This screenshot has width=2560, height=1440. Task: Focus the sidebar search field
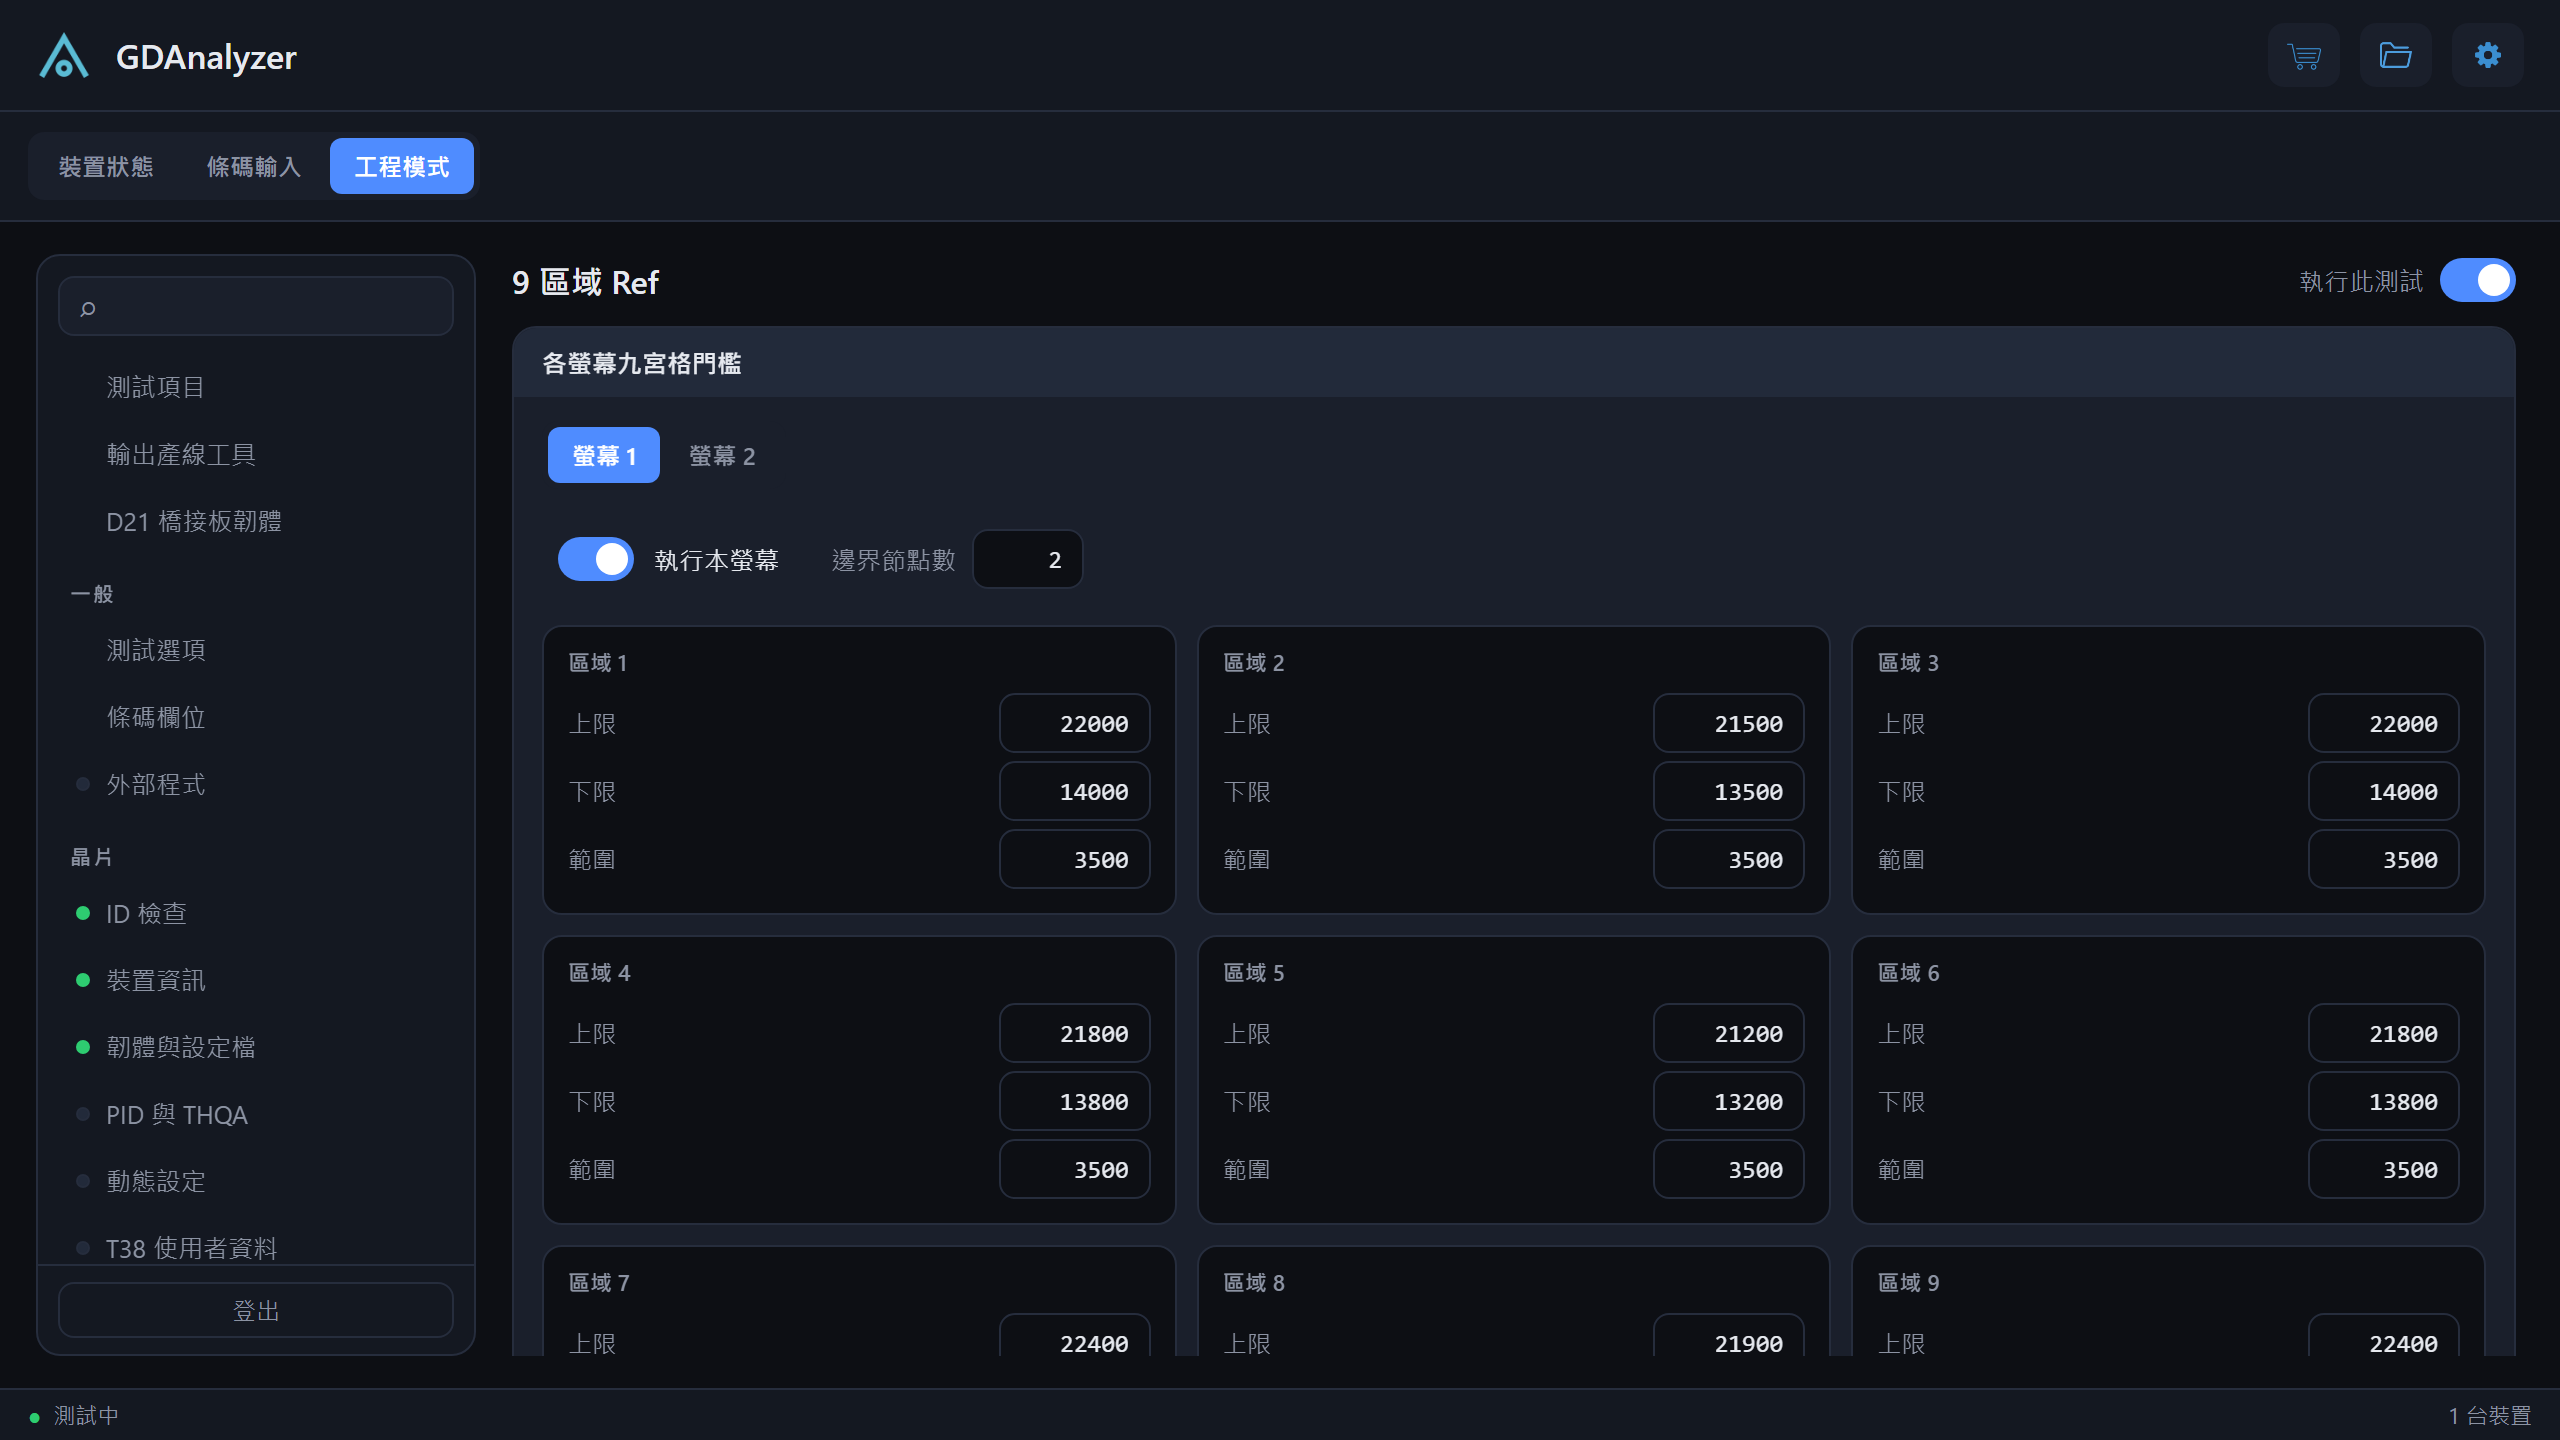click(256, 307)
